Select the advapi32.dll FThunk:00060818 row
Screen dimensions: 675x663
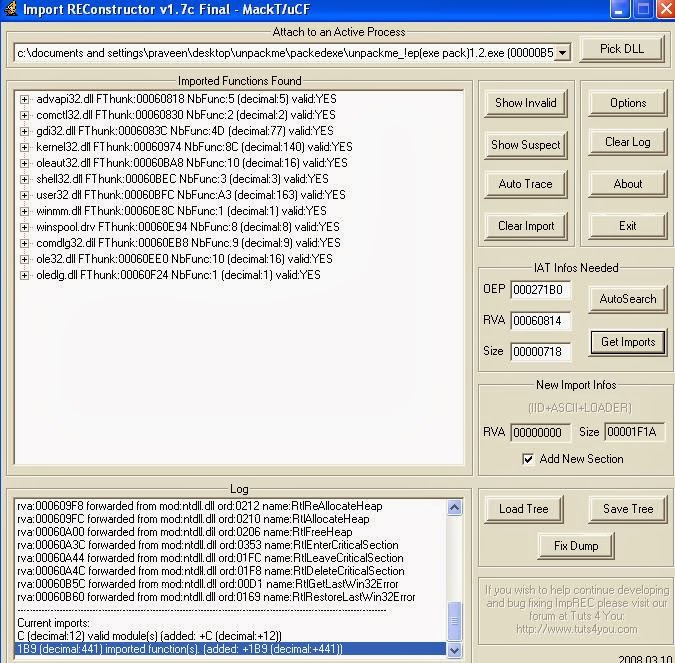pos(186,99)
